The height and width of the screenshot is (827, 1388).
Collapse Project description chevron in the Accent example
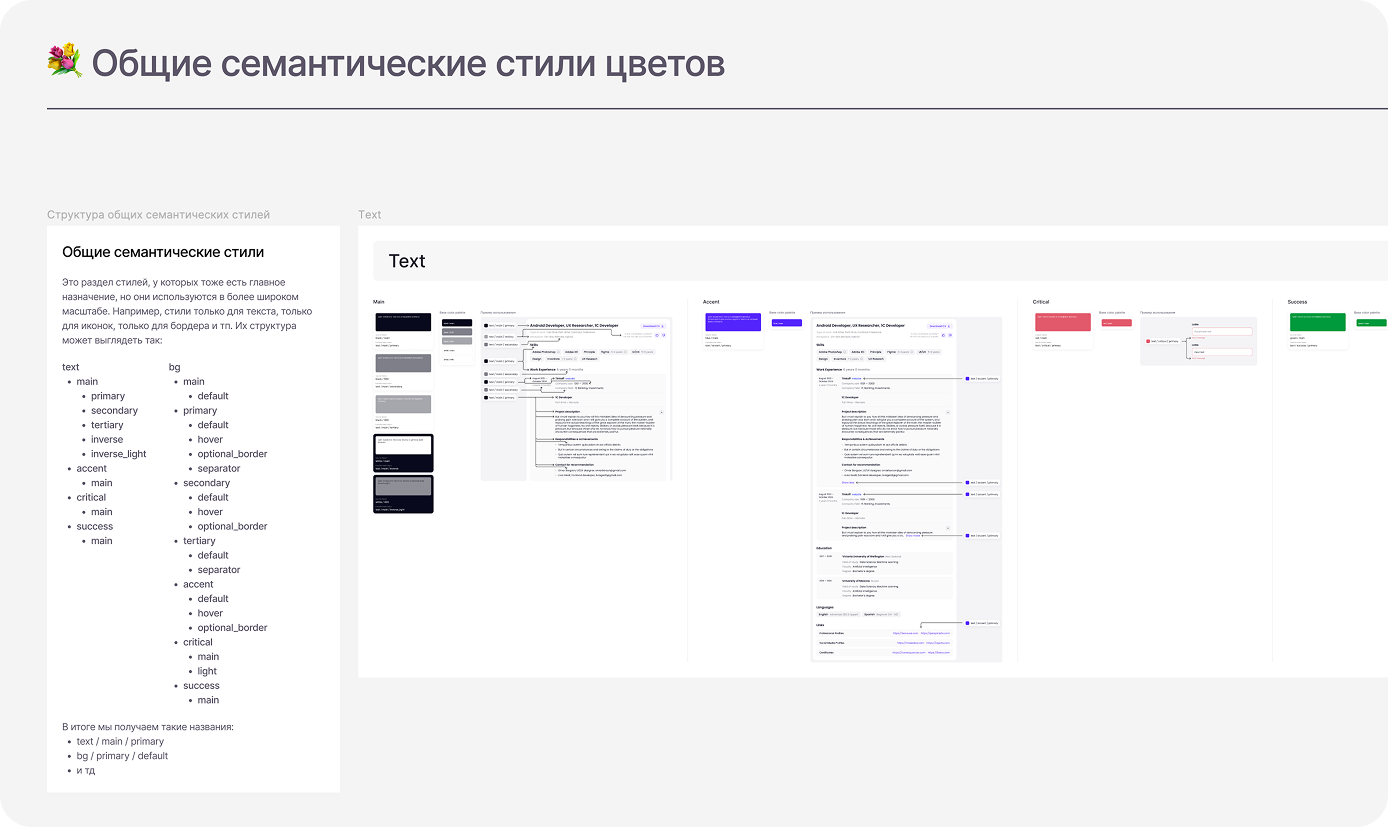click(x=948, y=412)
